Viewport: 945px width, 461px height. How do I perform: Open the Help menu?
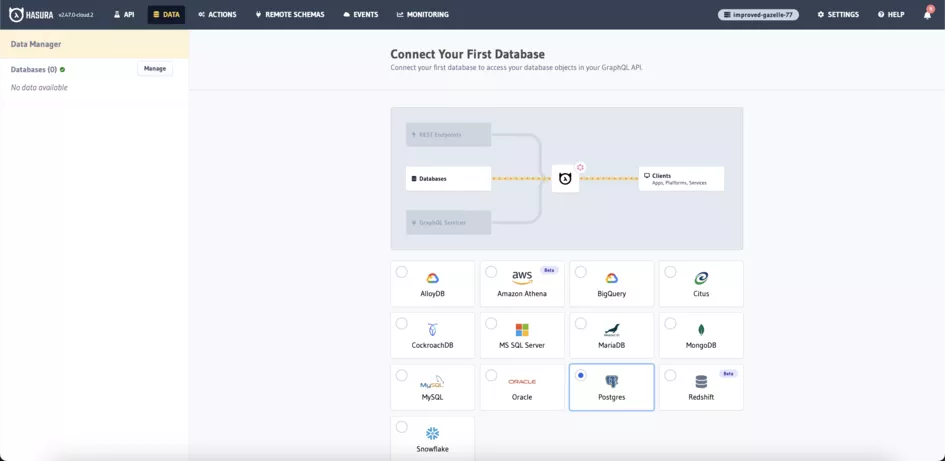coord(891,14)
